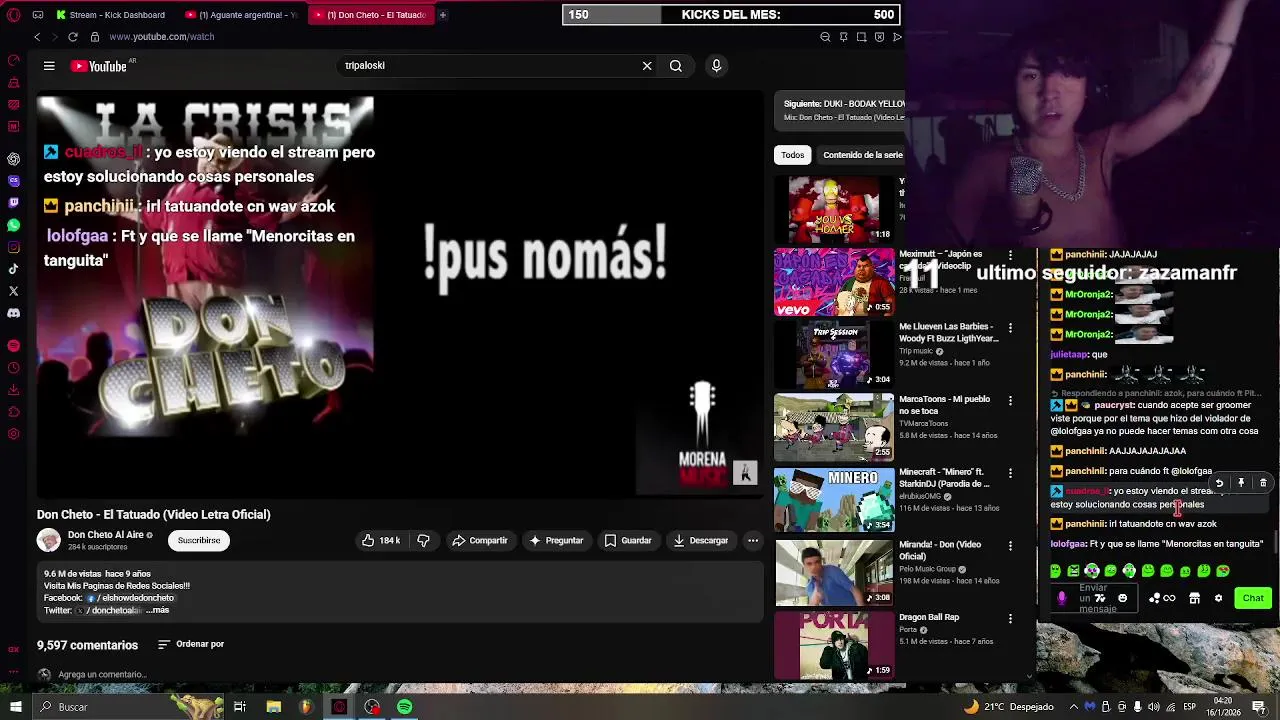Open Windows Start menu

(15, 707)
